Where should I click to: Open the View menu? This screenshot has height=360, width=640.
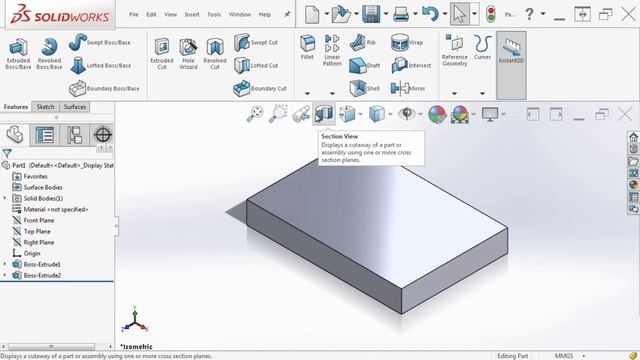point(171,14)
